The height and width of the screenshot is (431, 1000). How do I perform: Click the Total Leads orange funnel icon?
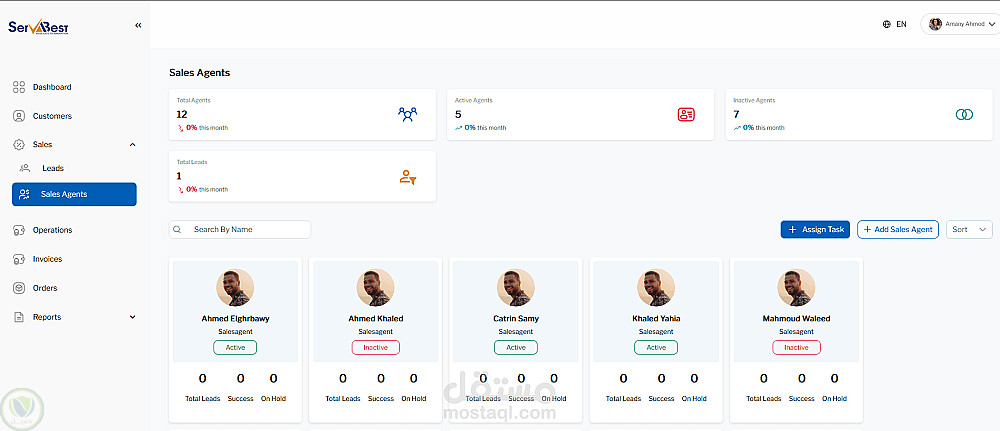tap(408, 177)
